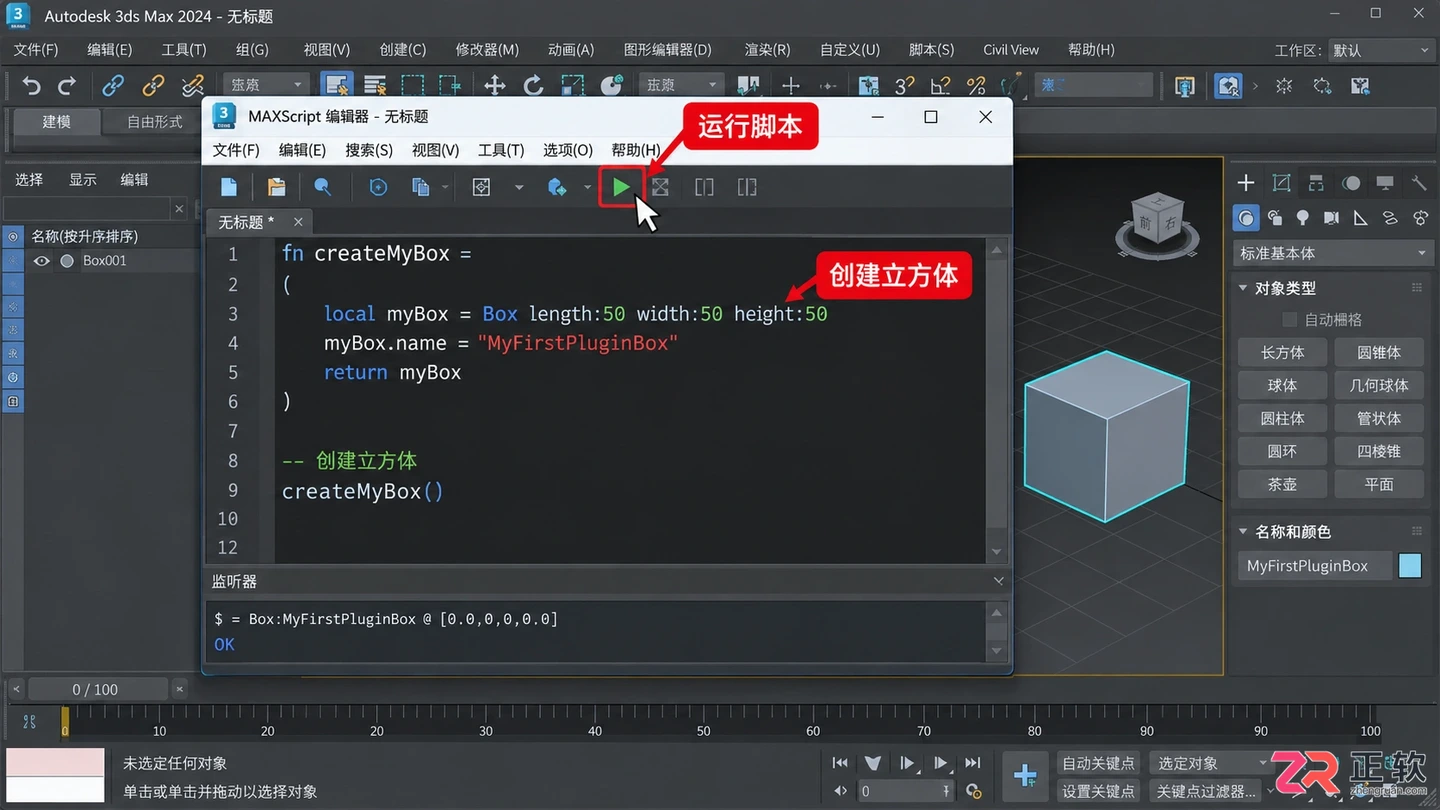Open the Modify panel tab icon
This screenshot has height=810, width=1440.
[1281, 183]
